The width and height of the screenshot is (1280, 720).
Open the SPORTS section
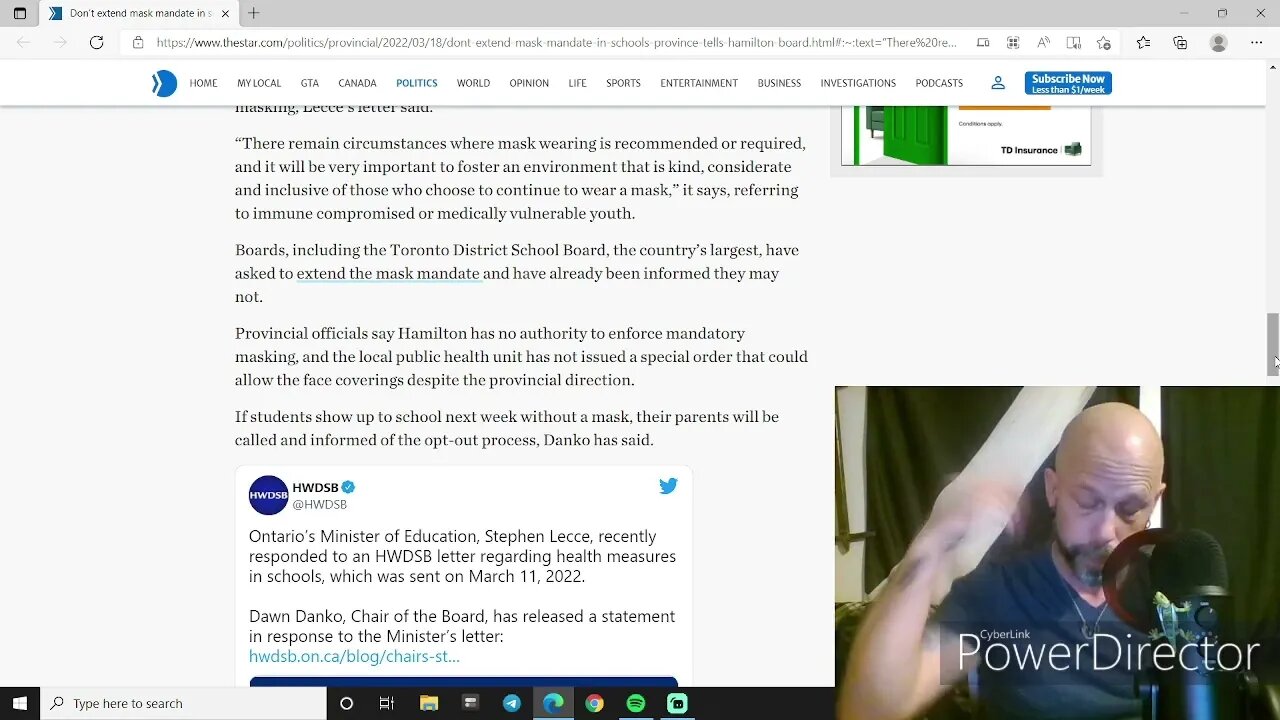[623, 83]
